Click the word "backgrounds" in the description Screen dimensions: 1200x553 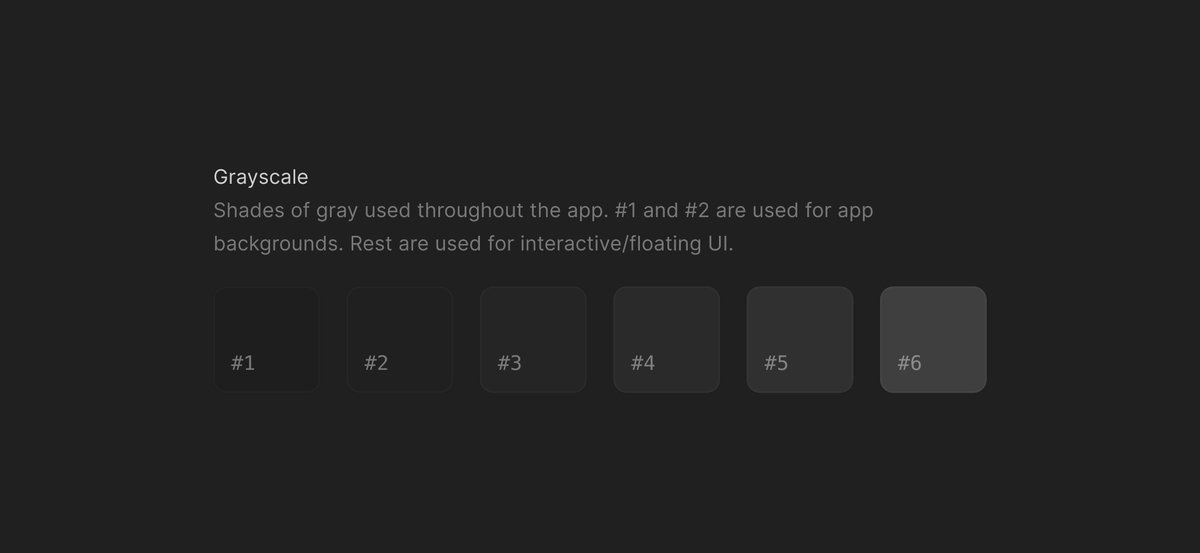pos(279,244)
